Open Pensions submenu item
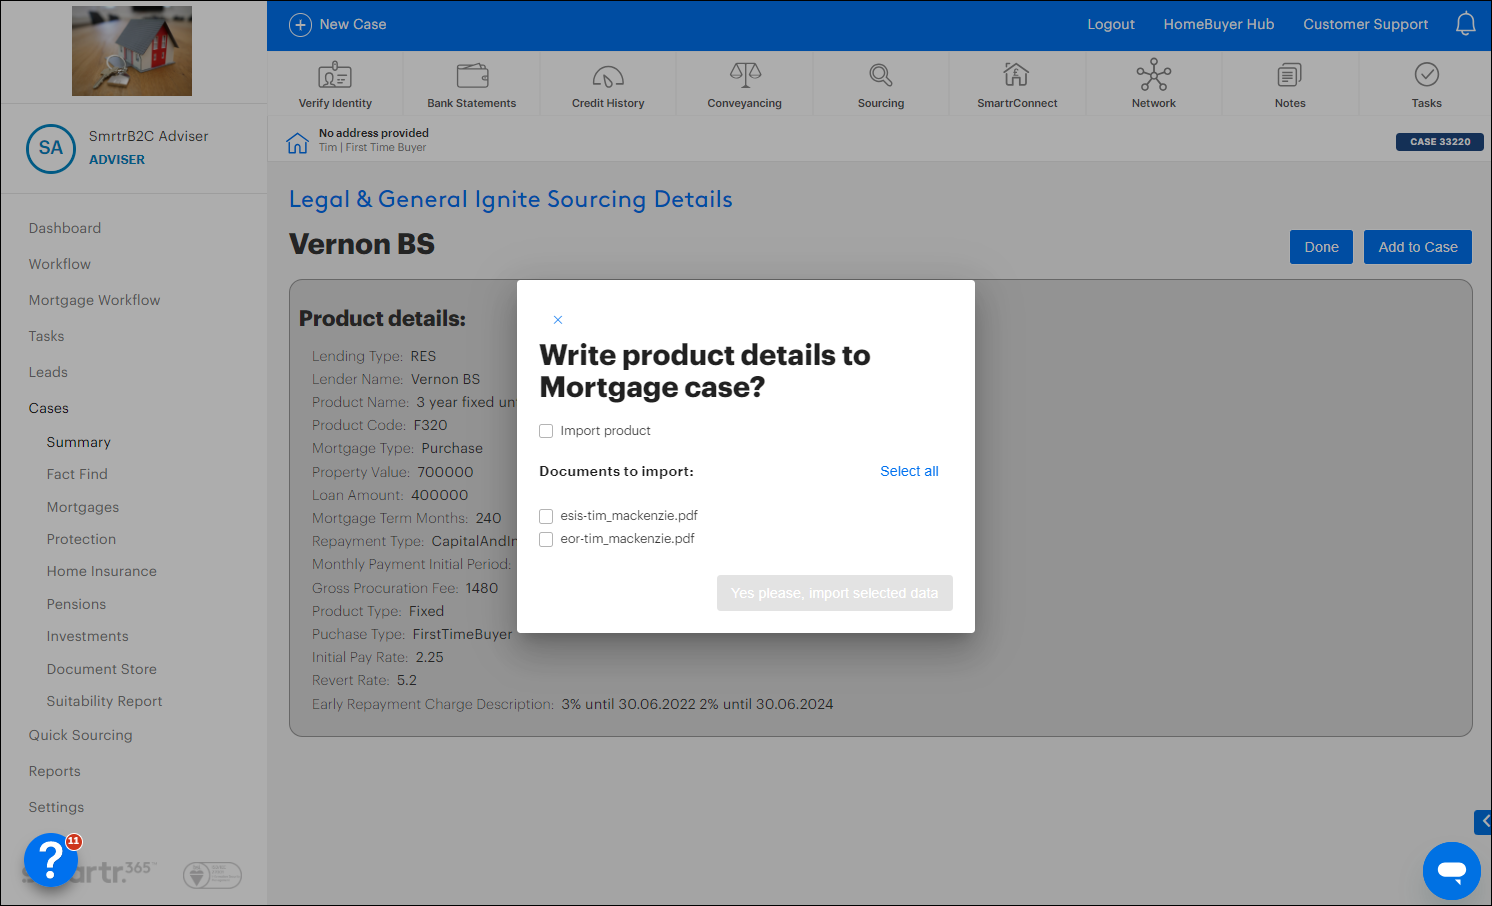Screen dimensions: 1492x906 click(76, 604)
